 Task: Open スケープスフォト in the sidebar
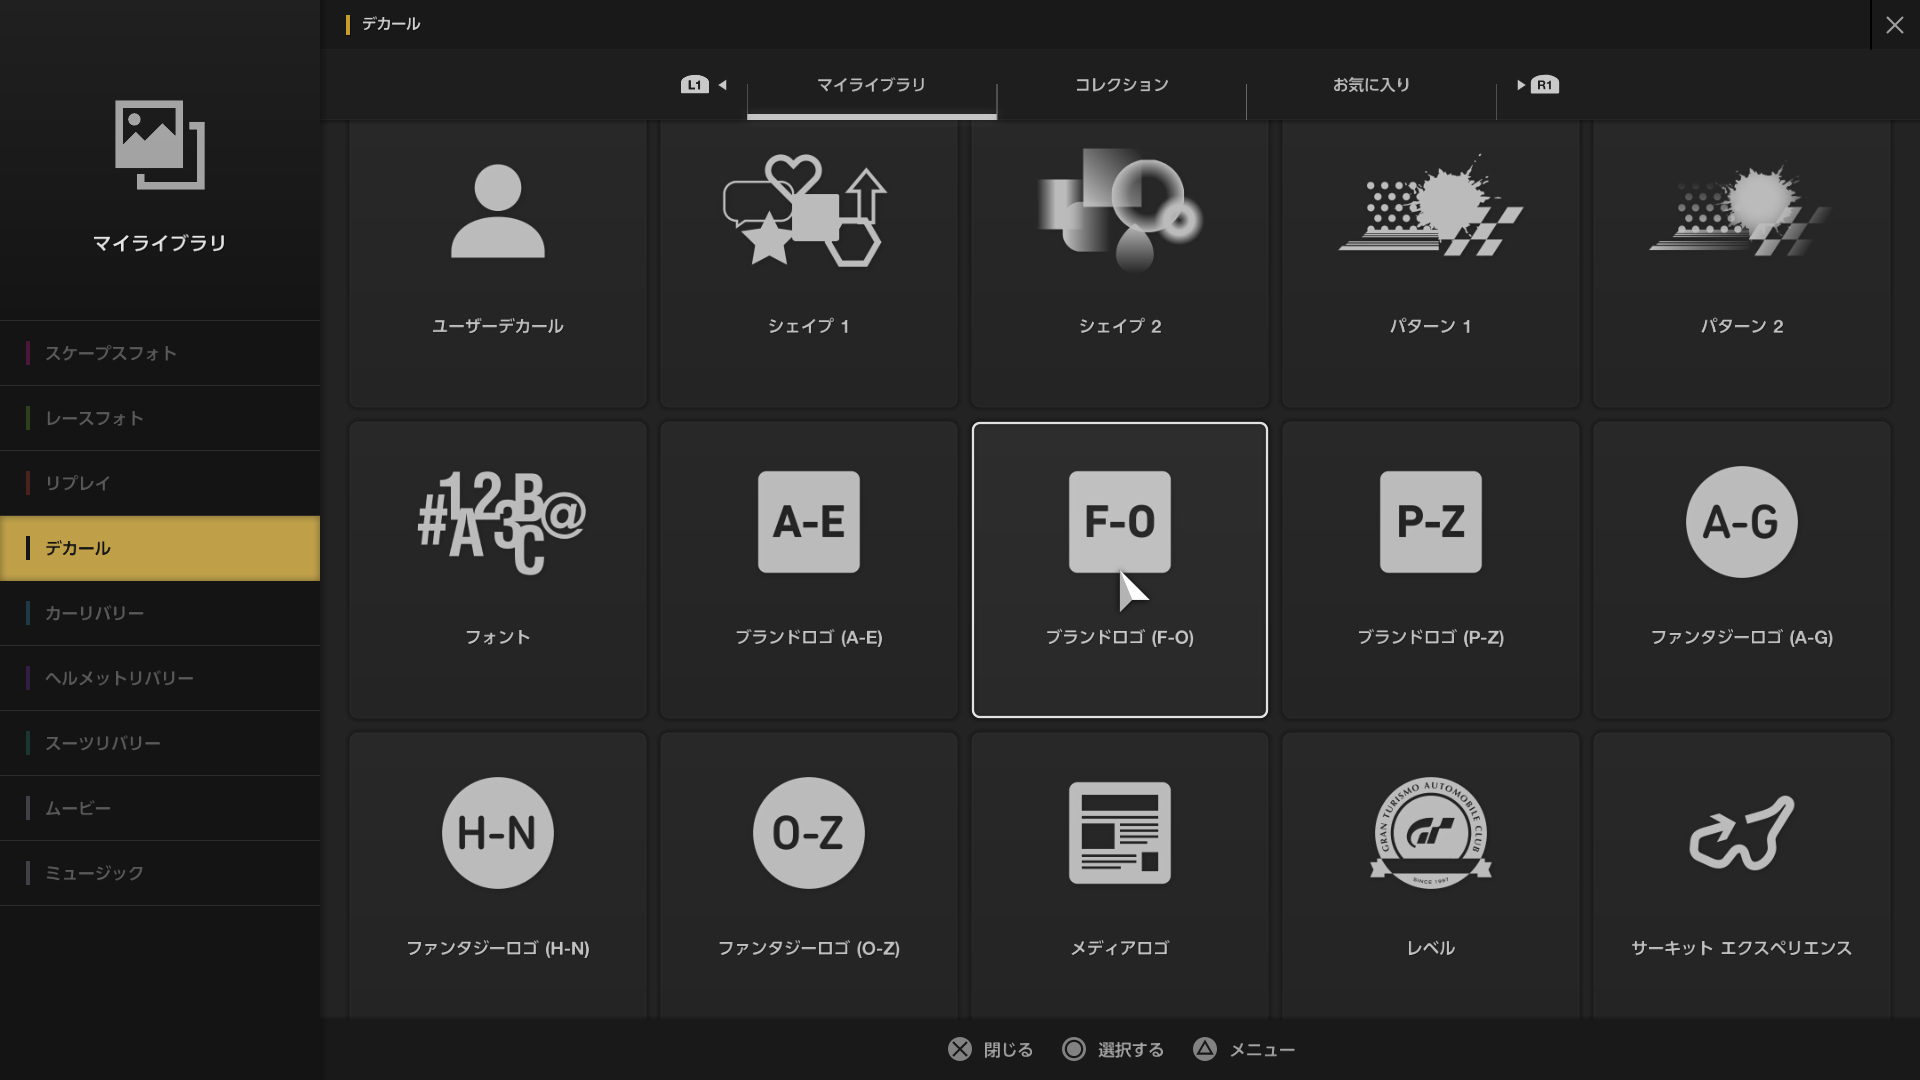click(x=160, y=353)
